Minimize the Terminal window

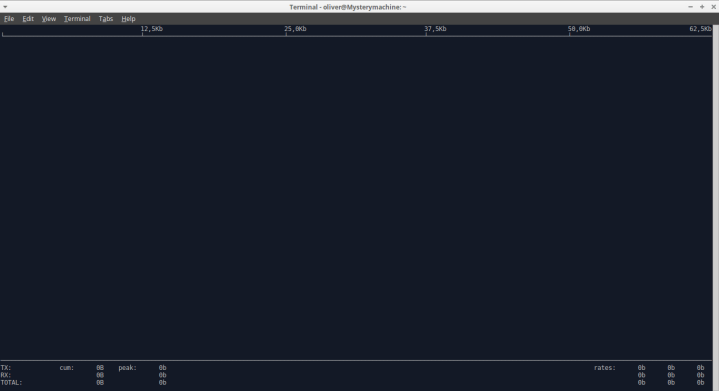click(x=690, y=7)
